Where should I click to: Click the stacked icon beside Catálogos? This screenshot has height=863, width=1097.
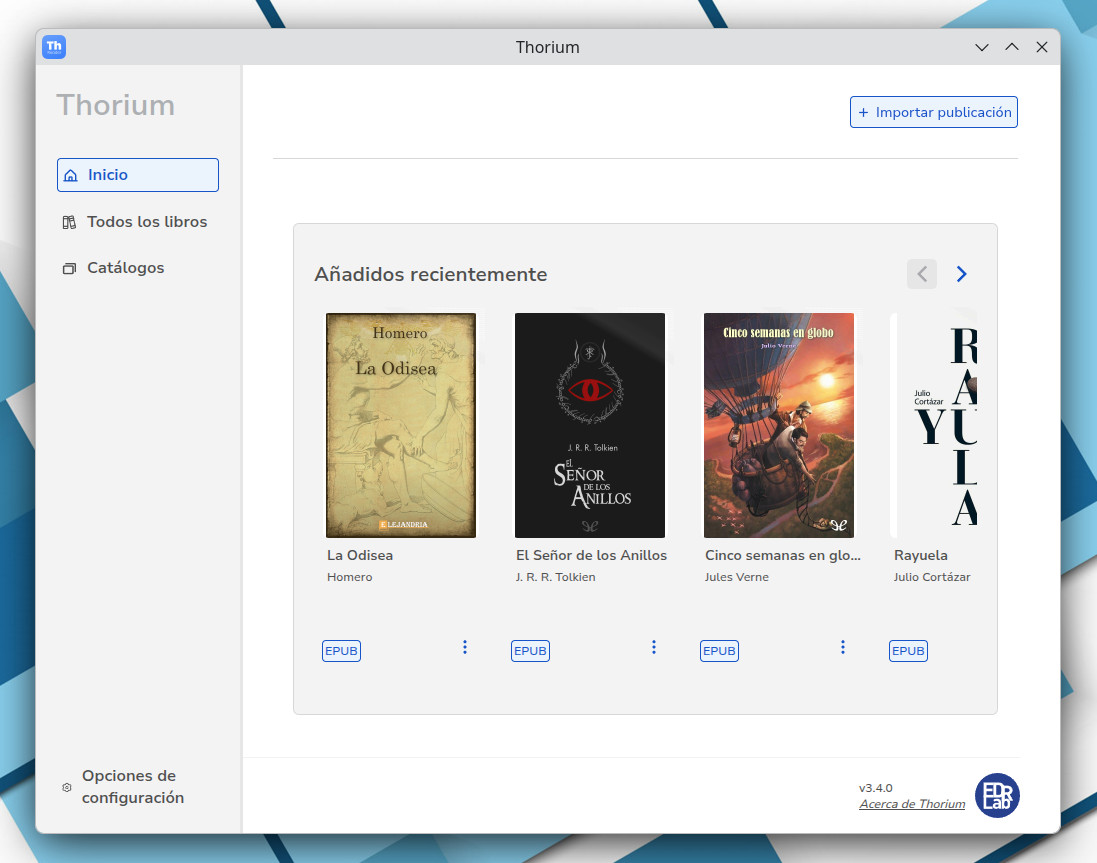(x=69, y=269)
